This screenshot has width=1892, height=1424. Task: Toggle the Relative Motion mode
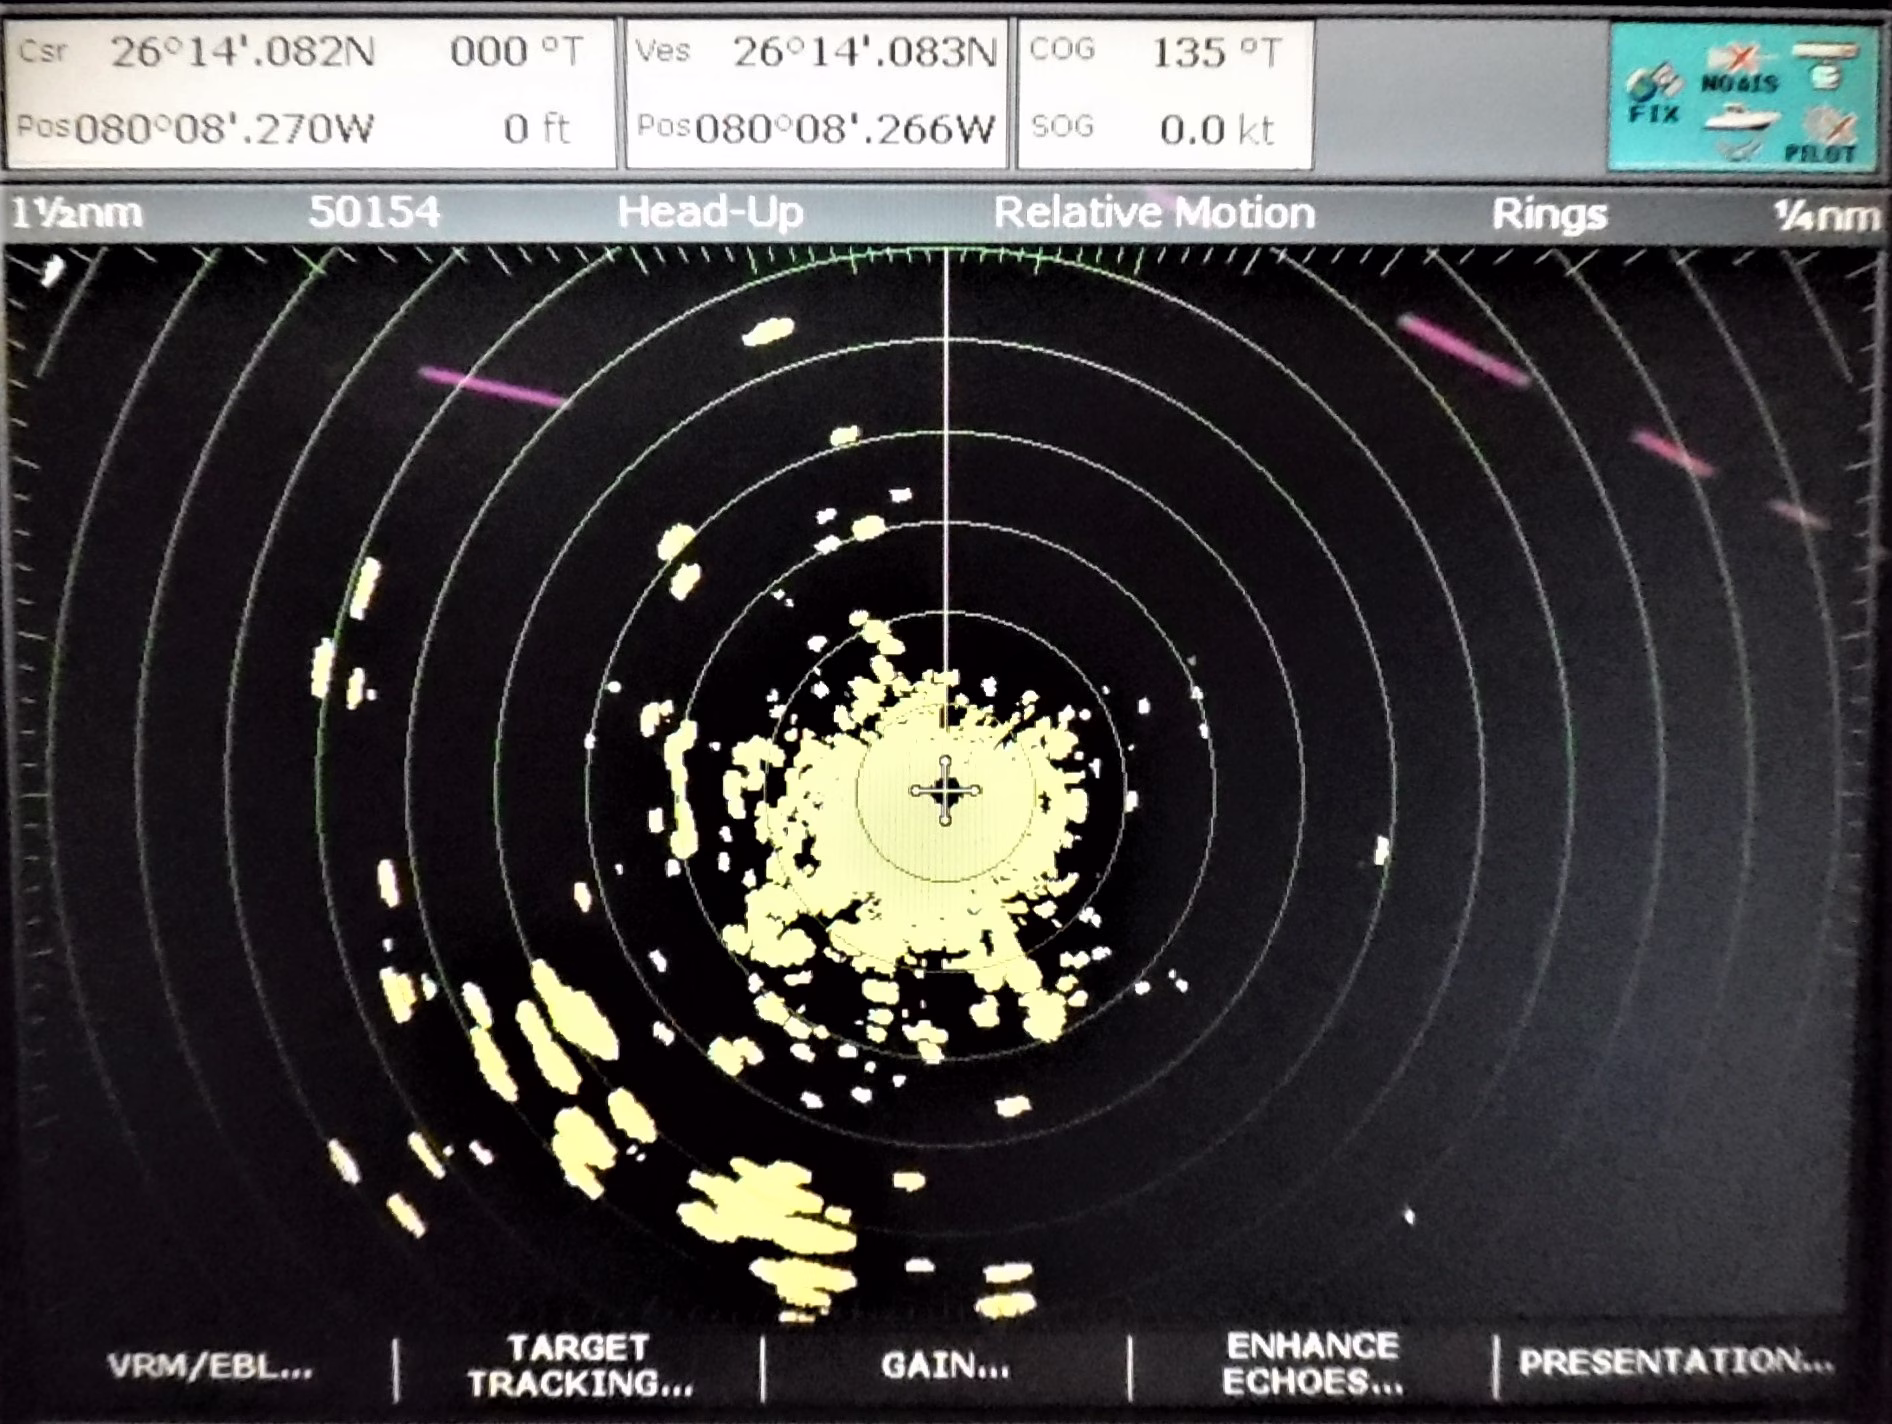coord(1153,213)
